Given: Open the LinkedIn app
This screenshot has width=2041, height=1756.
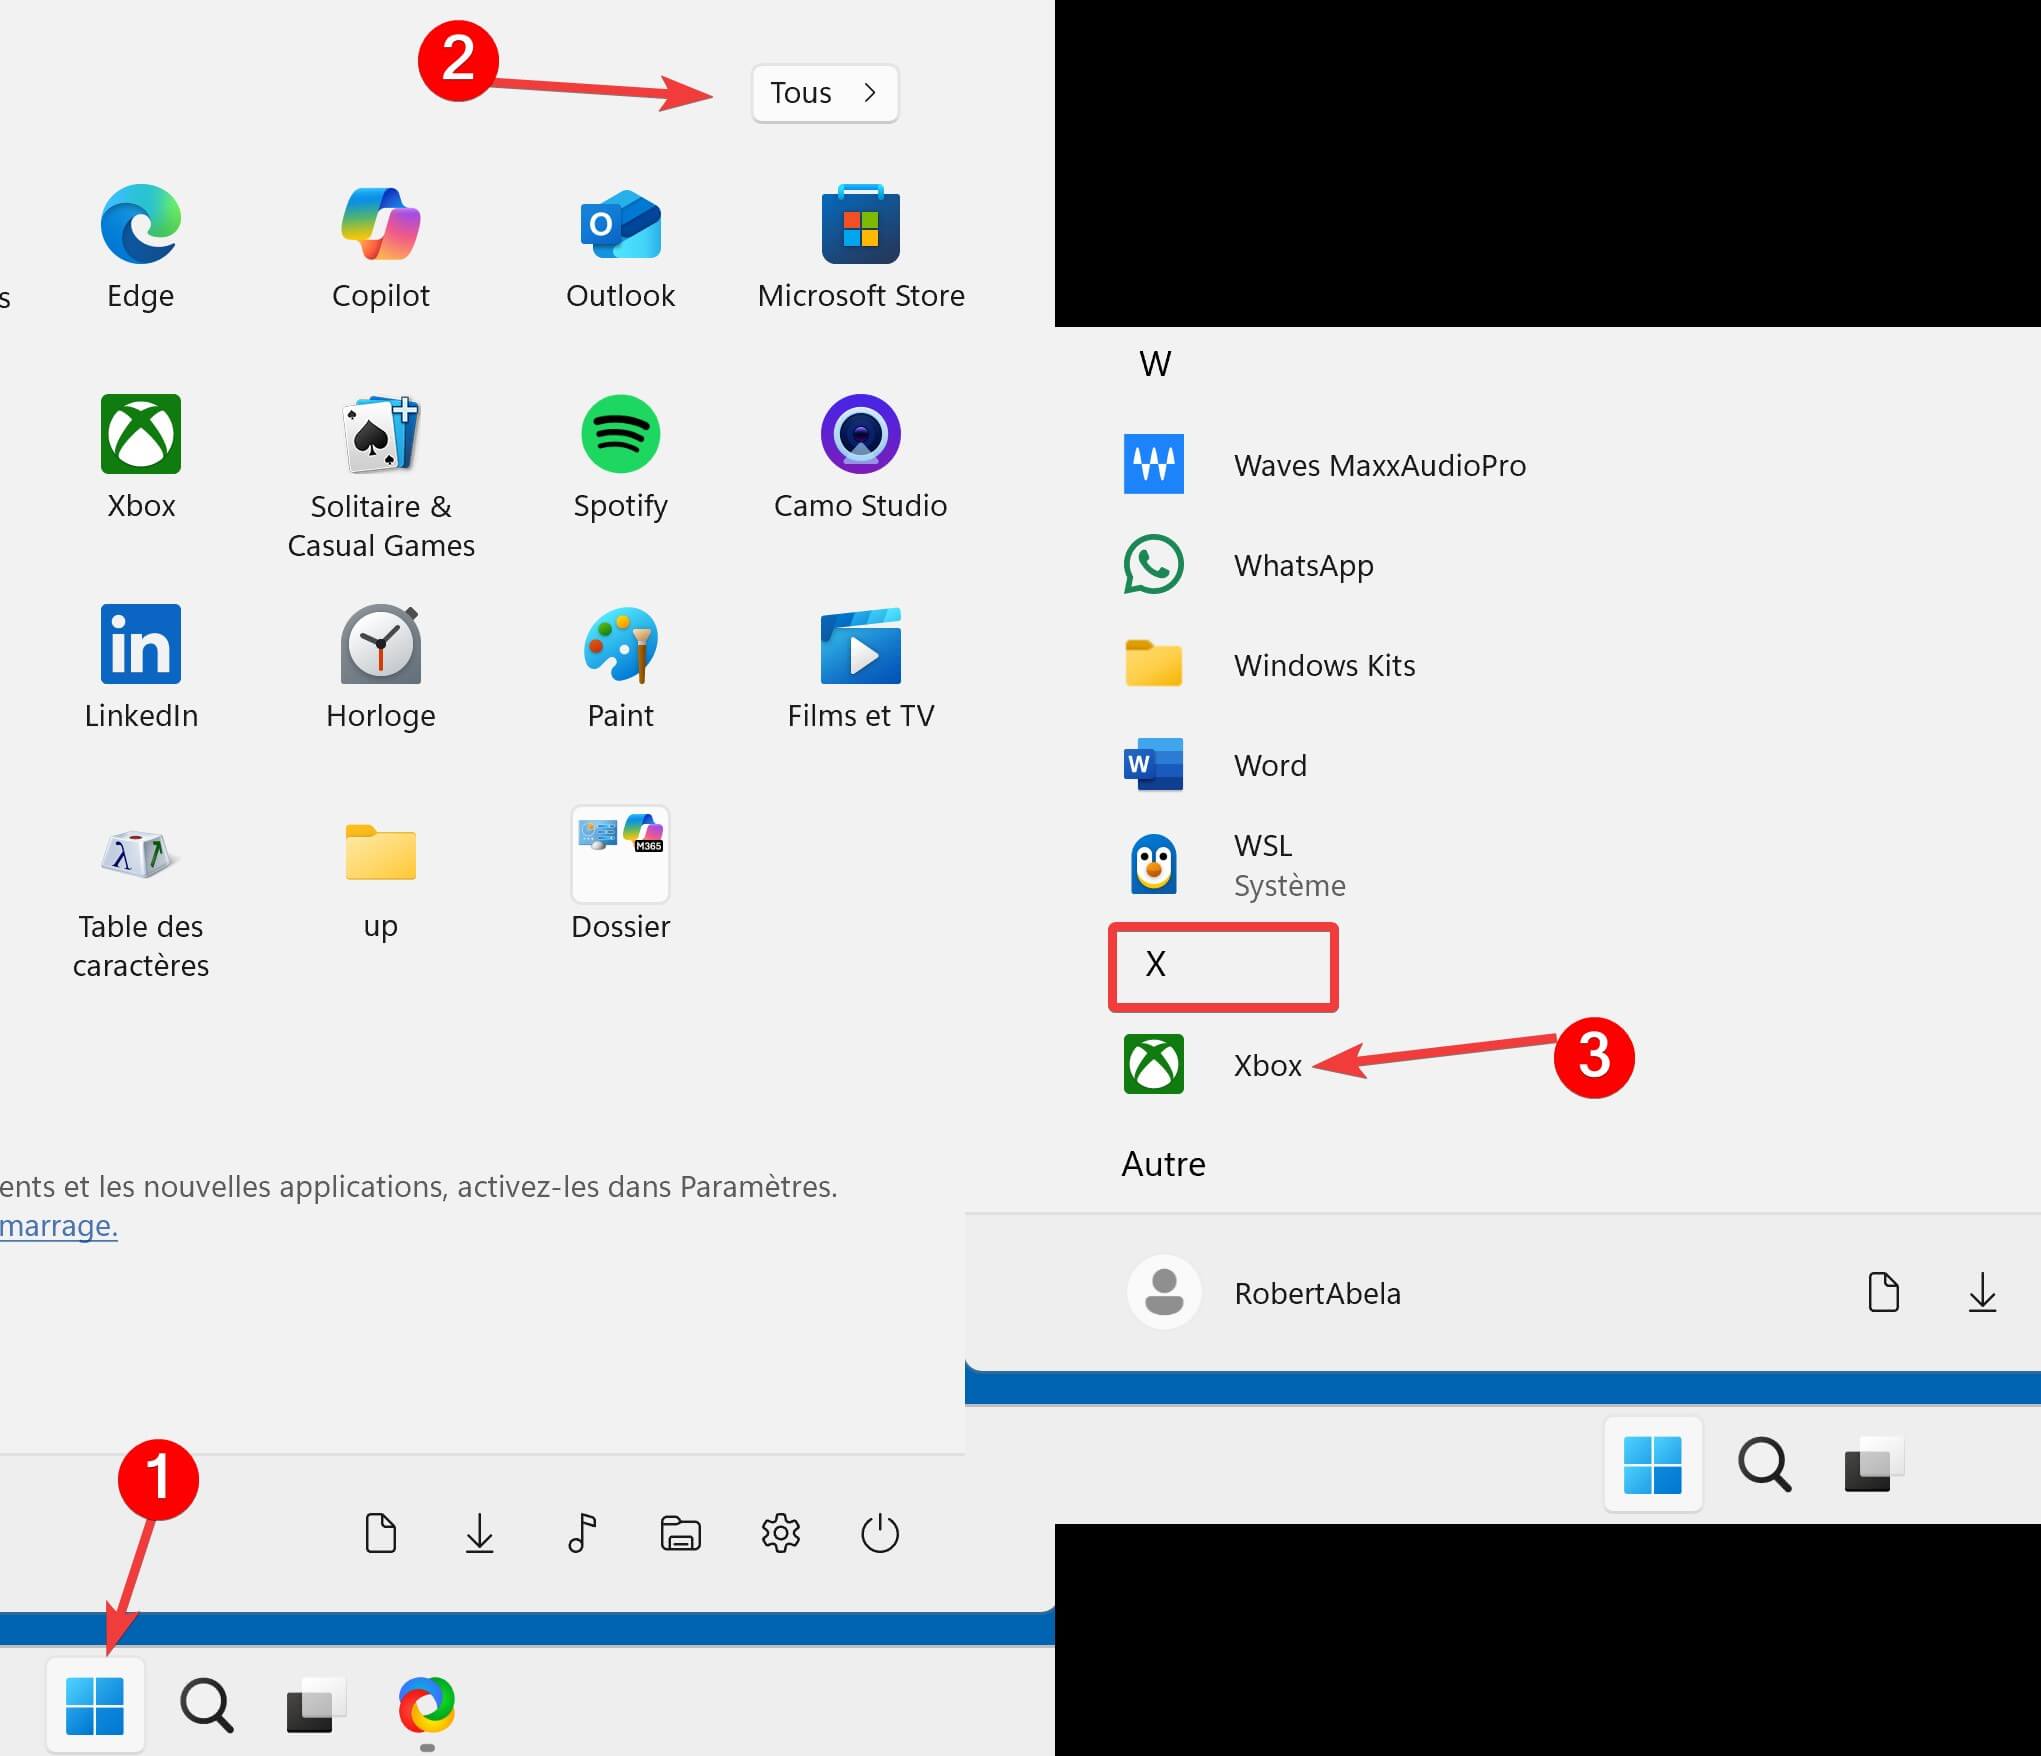Looking at the screenshot, I should tap(140, 668).
